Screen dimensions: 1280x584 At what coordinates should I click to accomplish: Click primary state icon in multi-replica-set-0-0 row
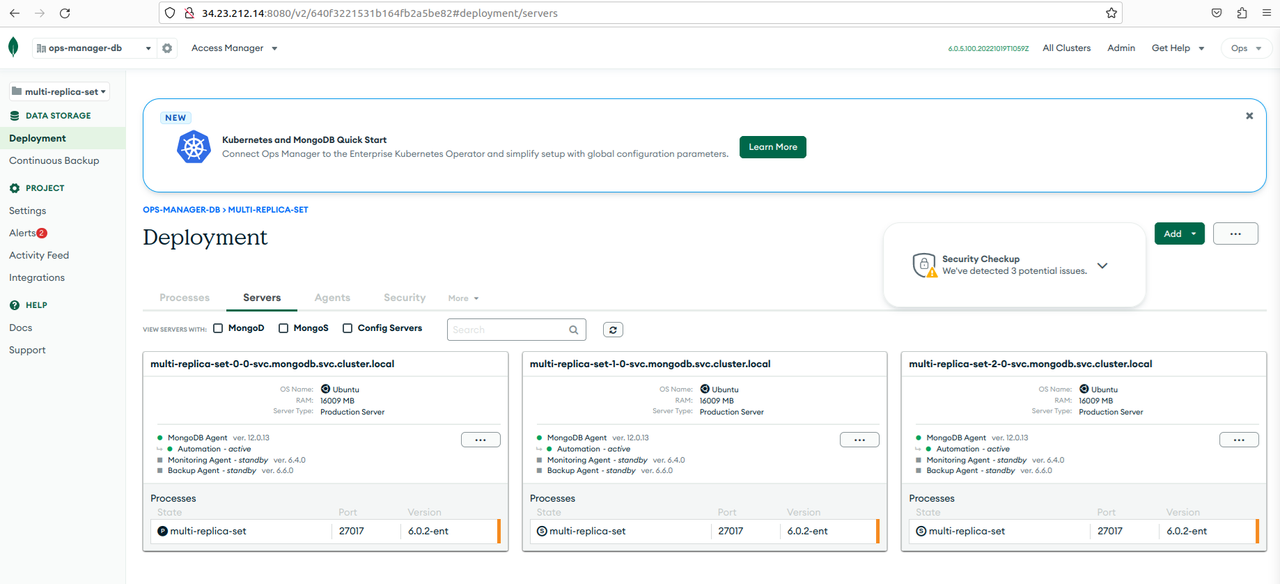[x=163, y=531]
